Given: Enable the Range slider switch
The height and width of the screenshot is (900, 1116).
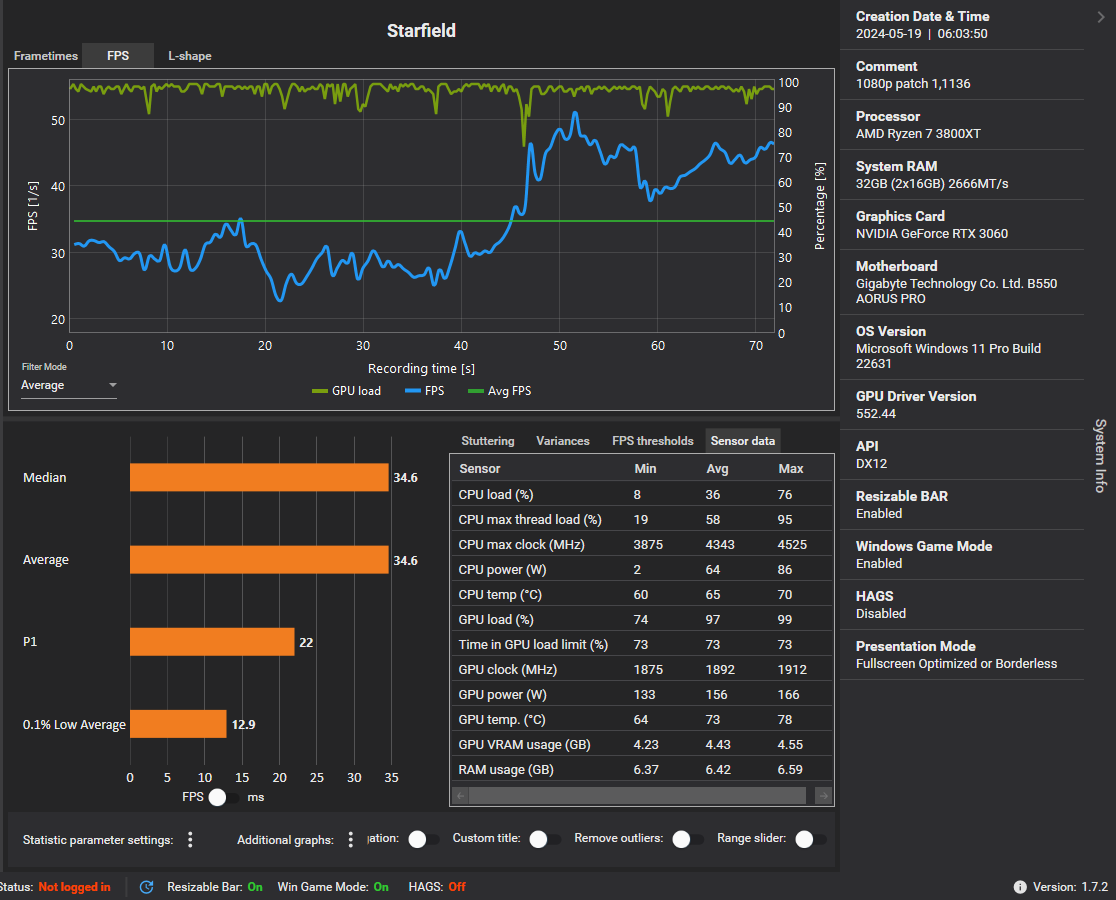Looking at the screenshot, I should [811, 840].
